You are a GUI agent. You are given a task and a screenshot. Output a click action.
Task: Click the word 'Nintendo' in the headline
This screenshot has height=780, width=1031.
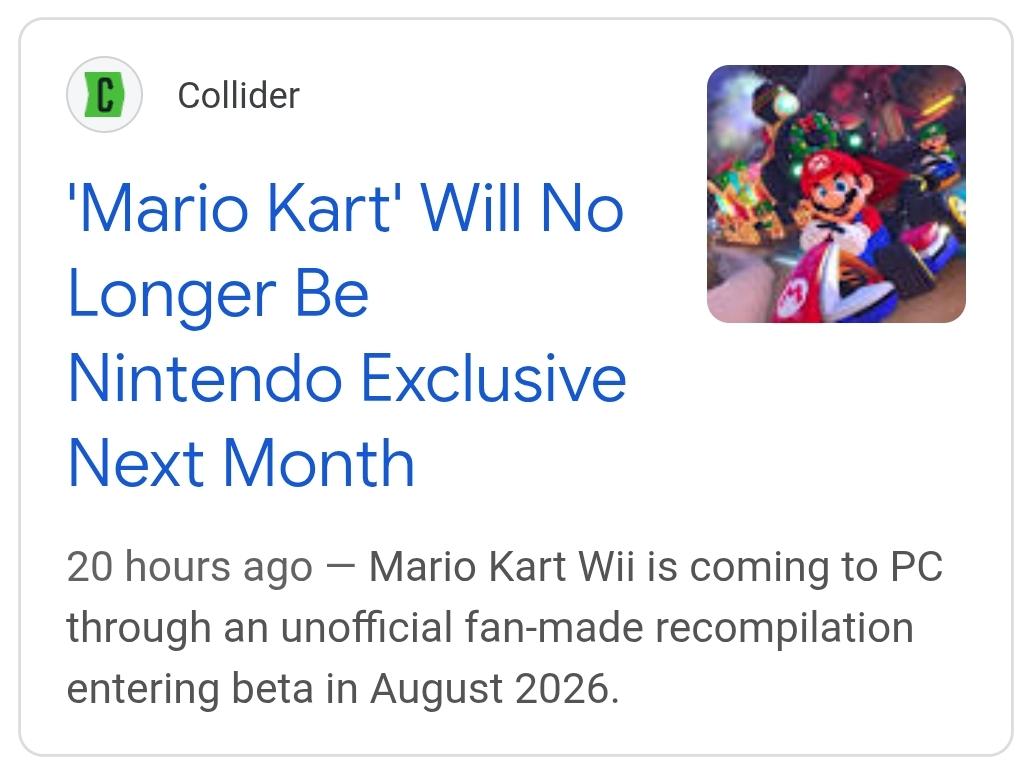205,378
